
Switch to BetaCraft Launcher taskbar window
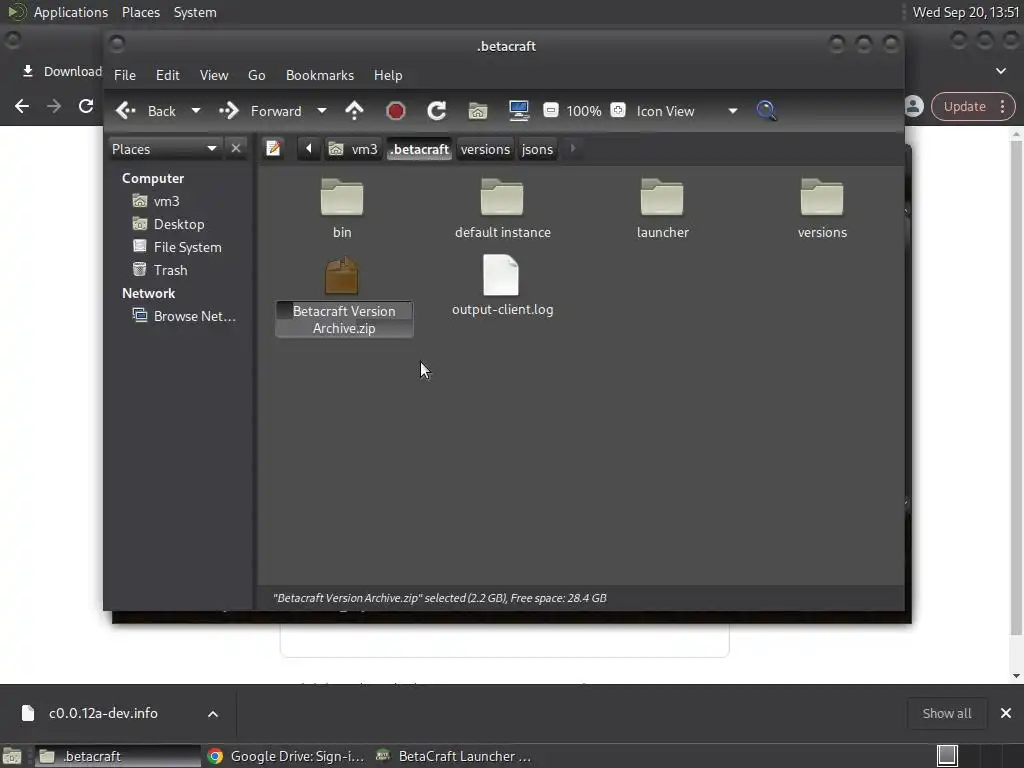click(455, 756)
